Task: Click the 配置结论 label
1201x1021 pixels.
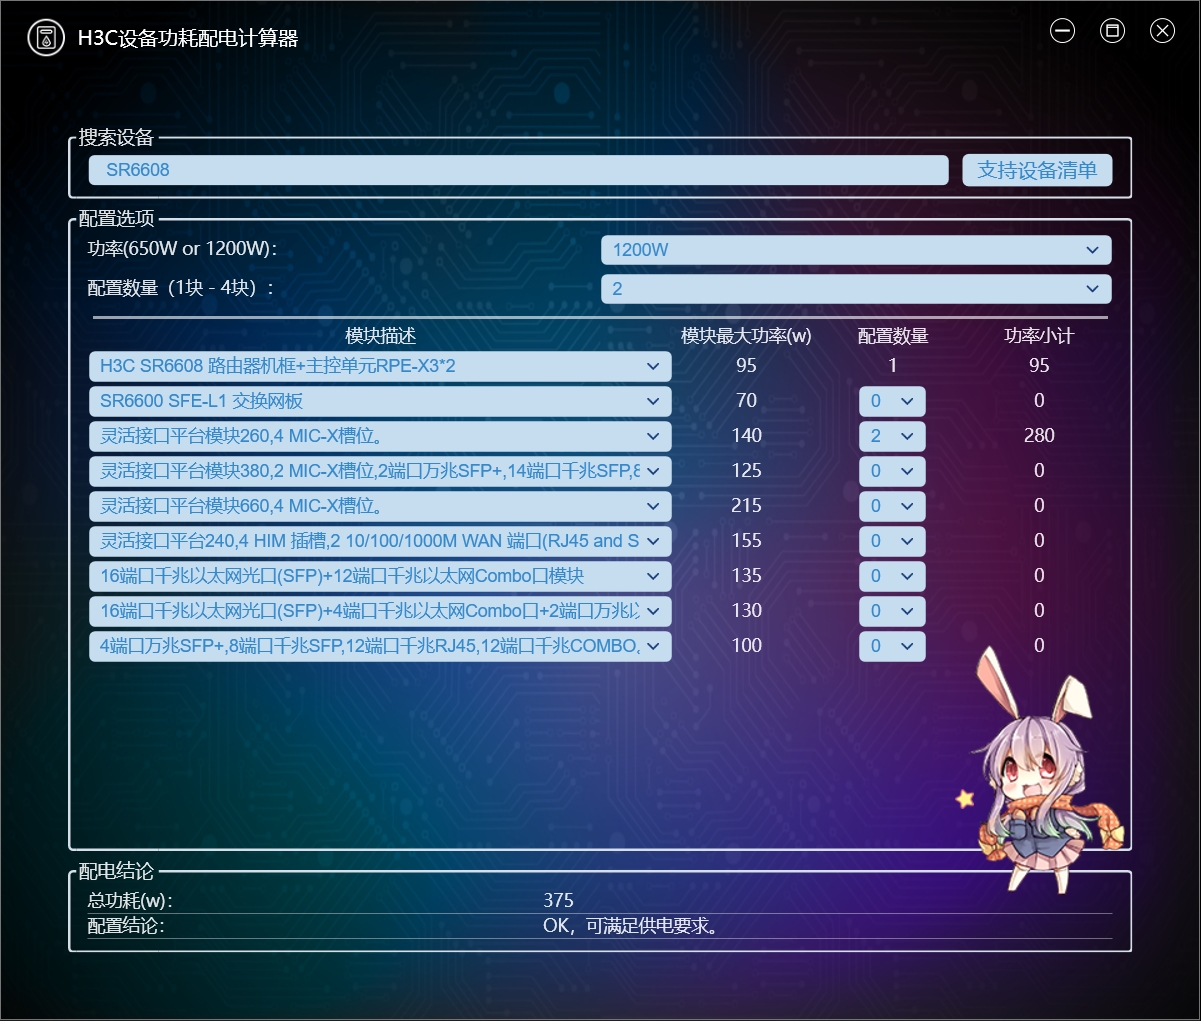Action: click(x=126, y=926)
